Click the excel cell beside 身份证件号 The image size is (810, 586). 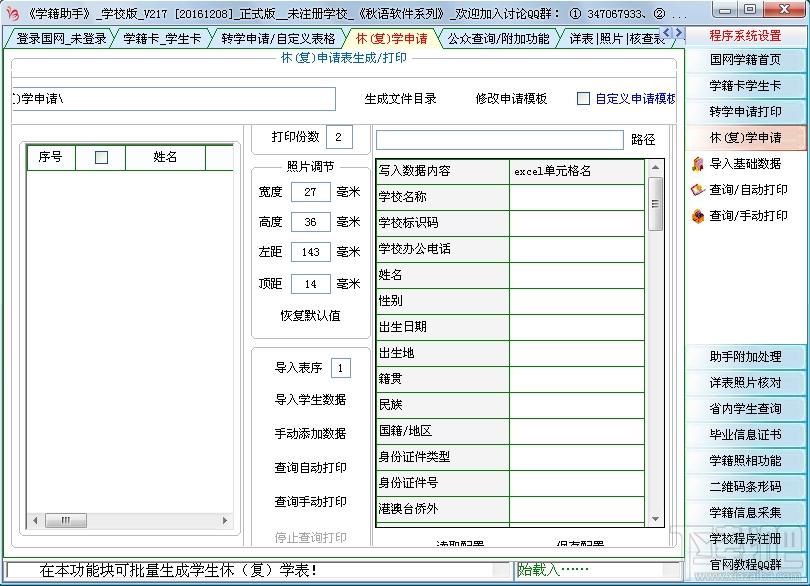(x=577, y=483)
